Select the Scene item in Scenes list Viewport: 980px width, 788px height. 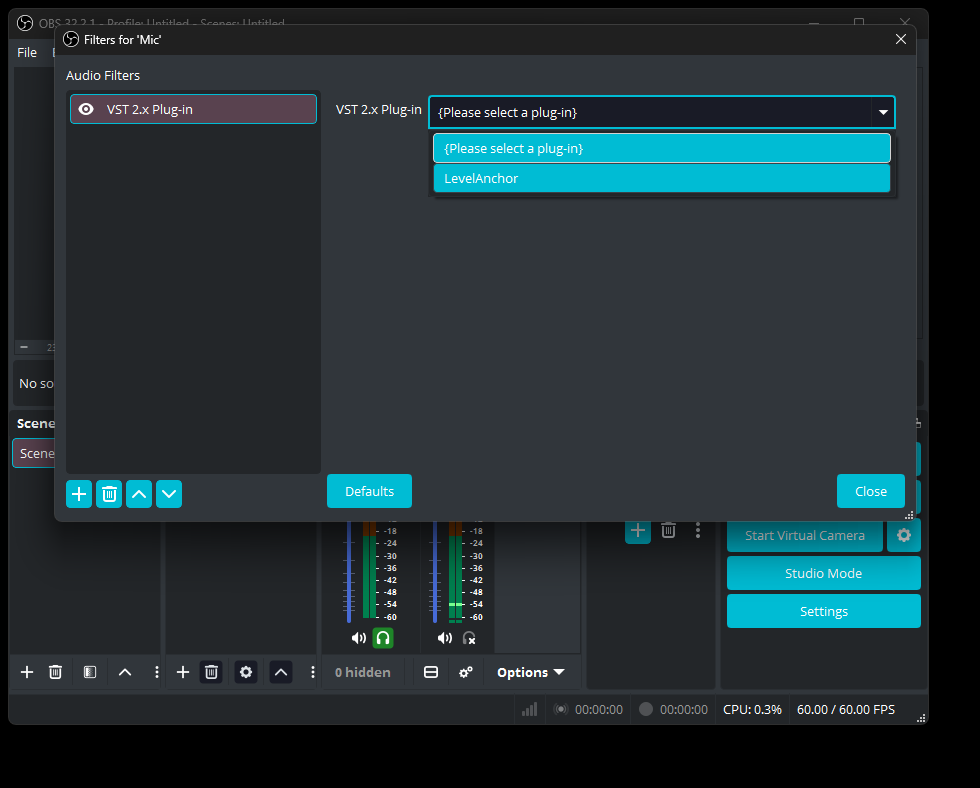tap(34, 453)
